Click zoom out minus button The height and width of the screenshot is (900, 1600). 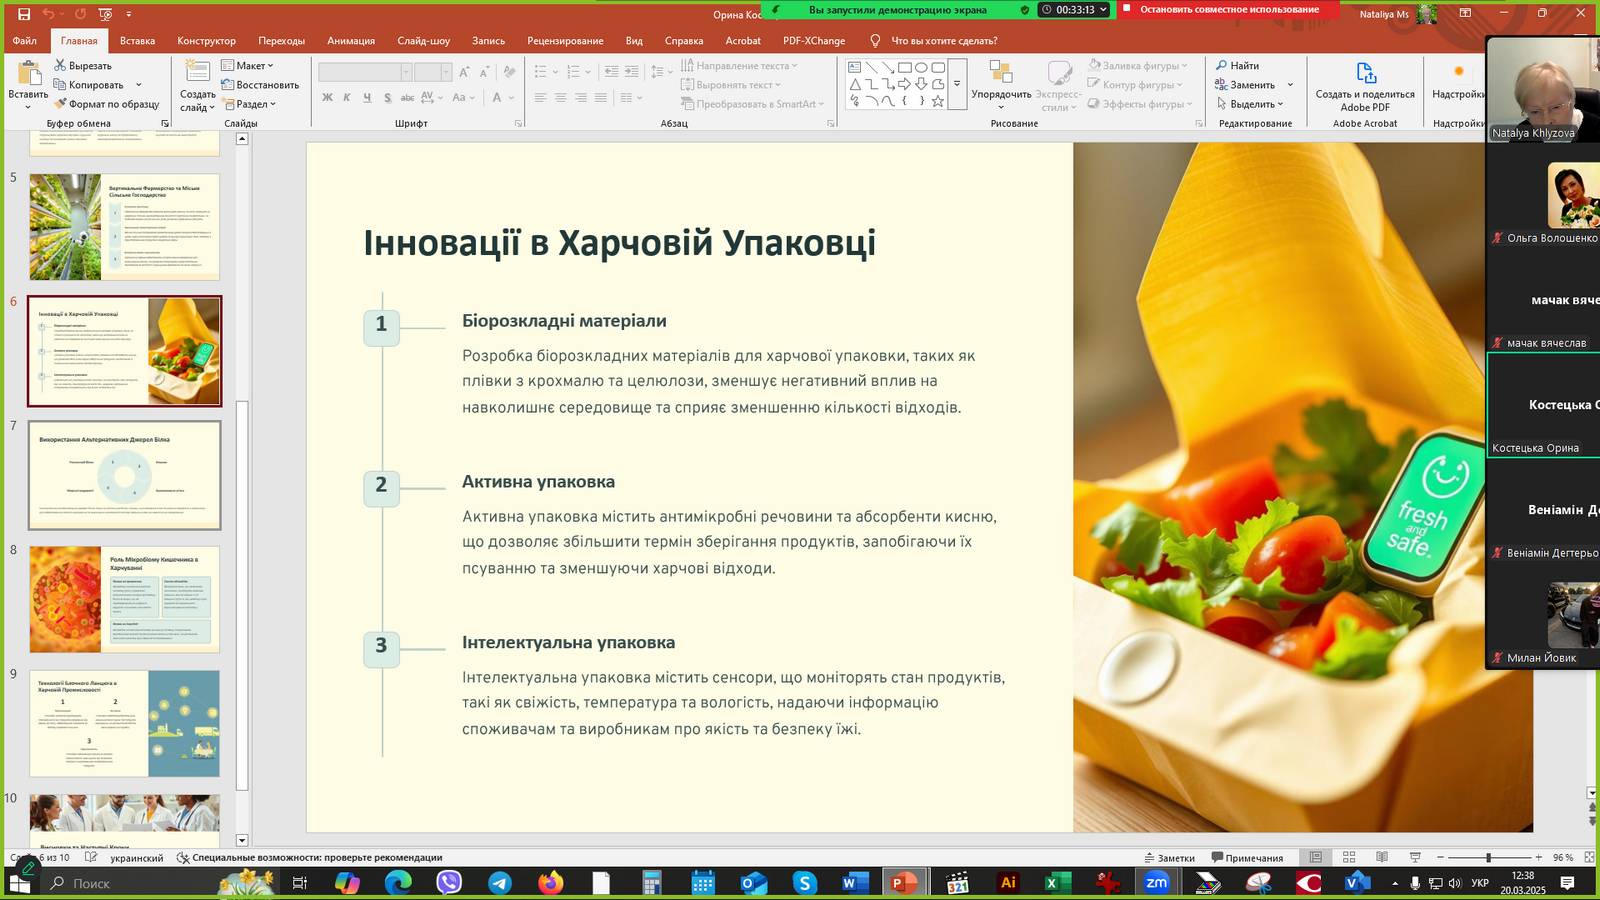tap(1440, 858)
